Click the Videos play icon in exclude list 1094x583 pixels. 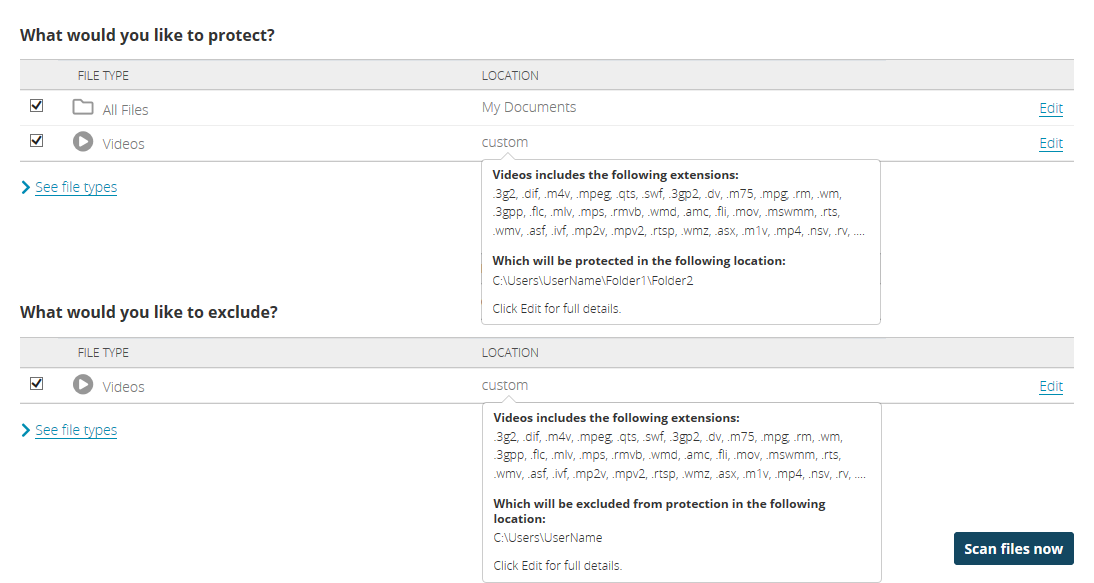pyautogui.click(x=83, y=385)
